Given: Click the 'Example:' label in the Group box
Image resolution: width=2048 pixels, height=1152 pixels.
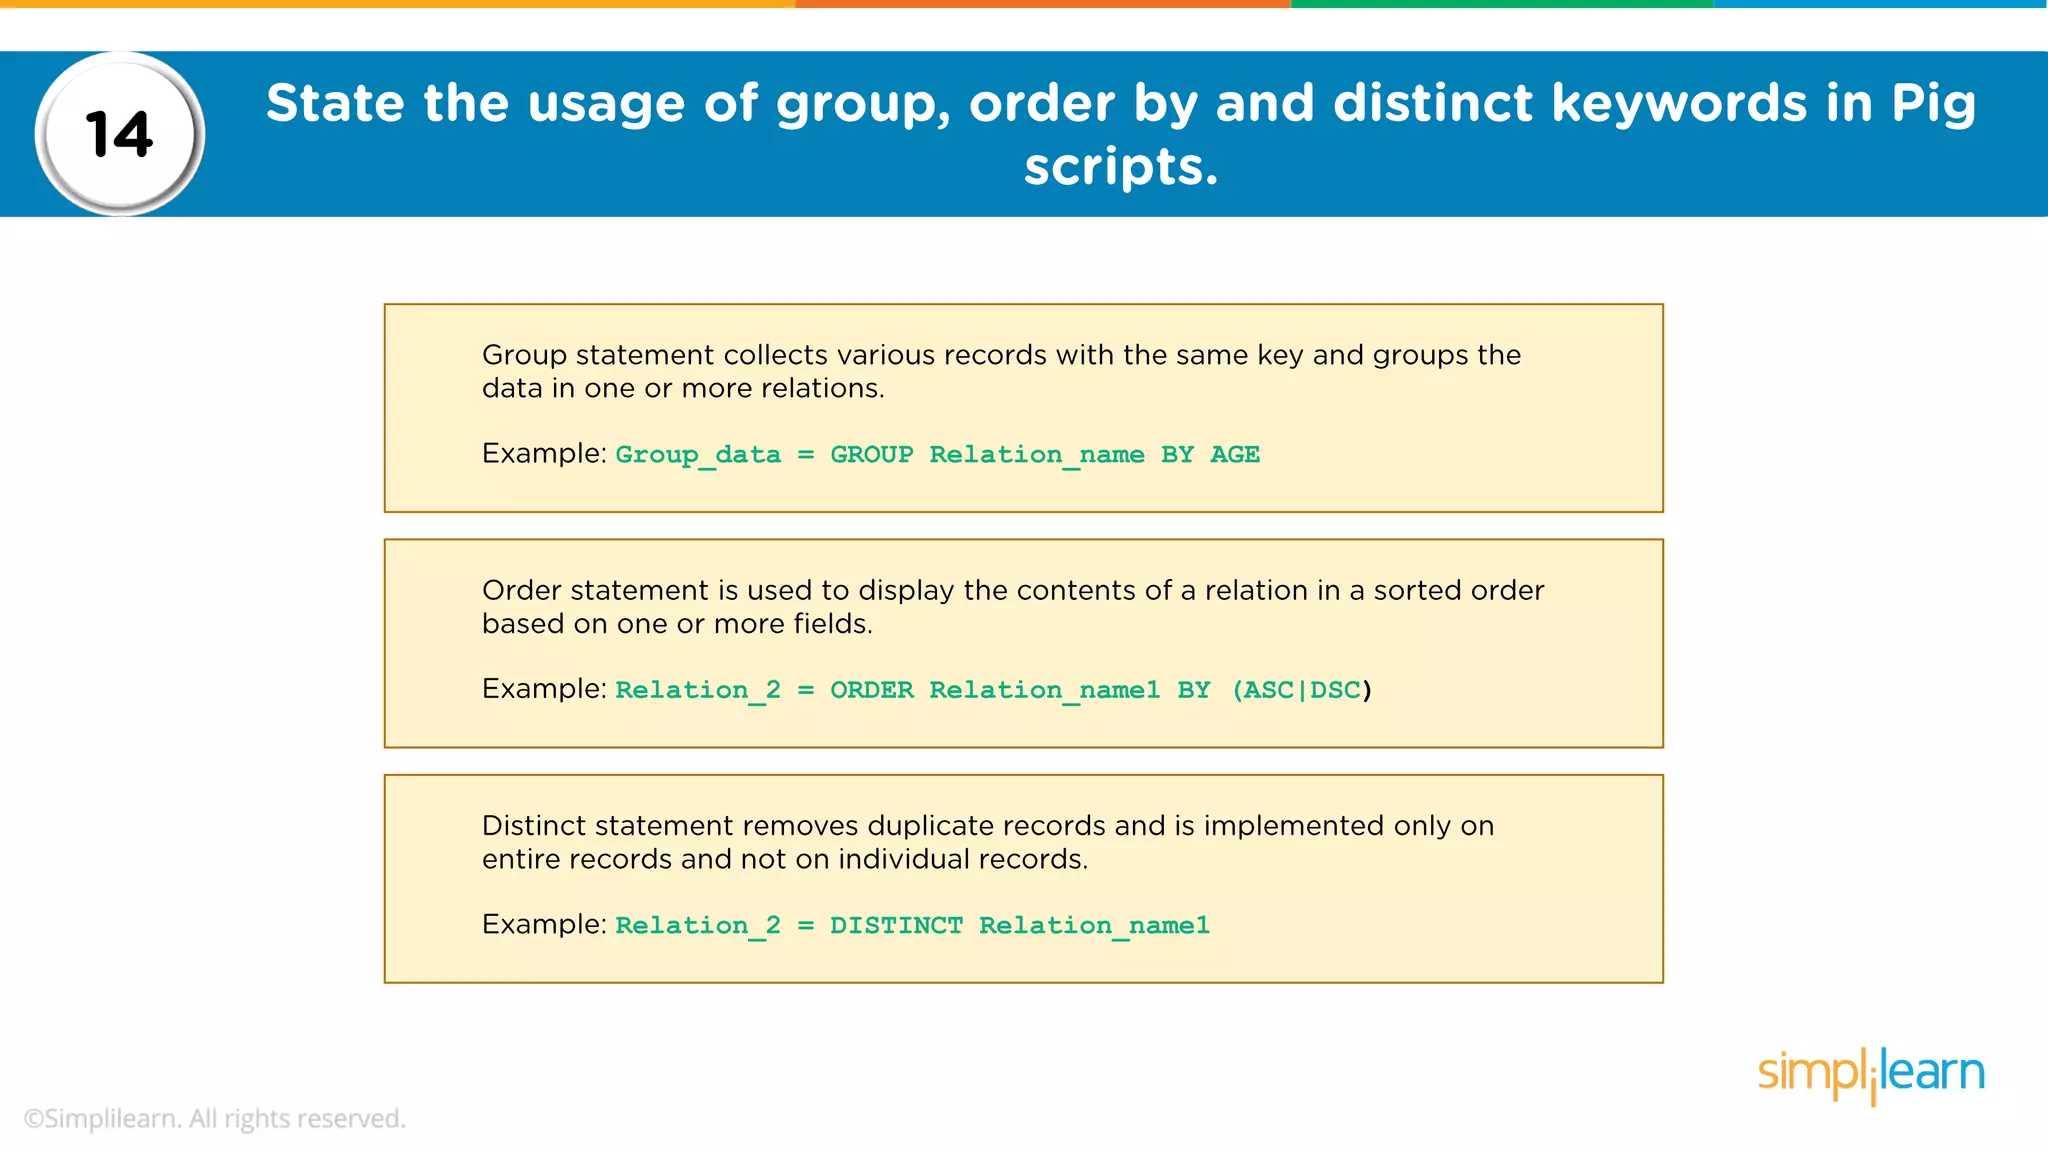Looking at the screenshot, I should (544, 454).
